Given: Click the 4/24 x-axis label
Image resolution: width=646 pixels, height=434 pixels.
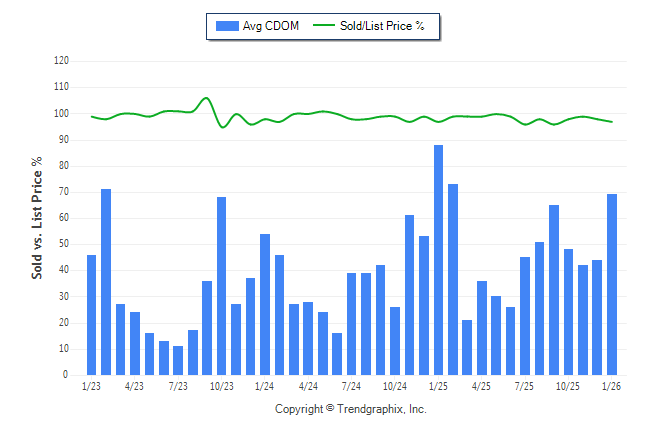Looking at the screenshot, I should [308, 386].
